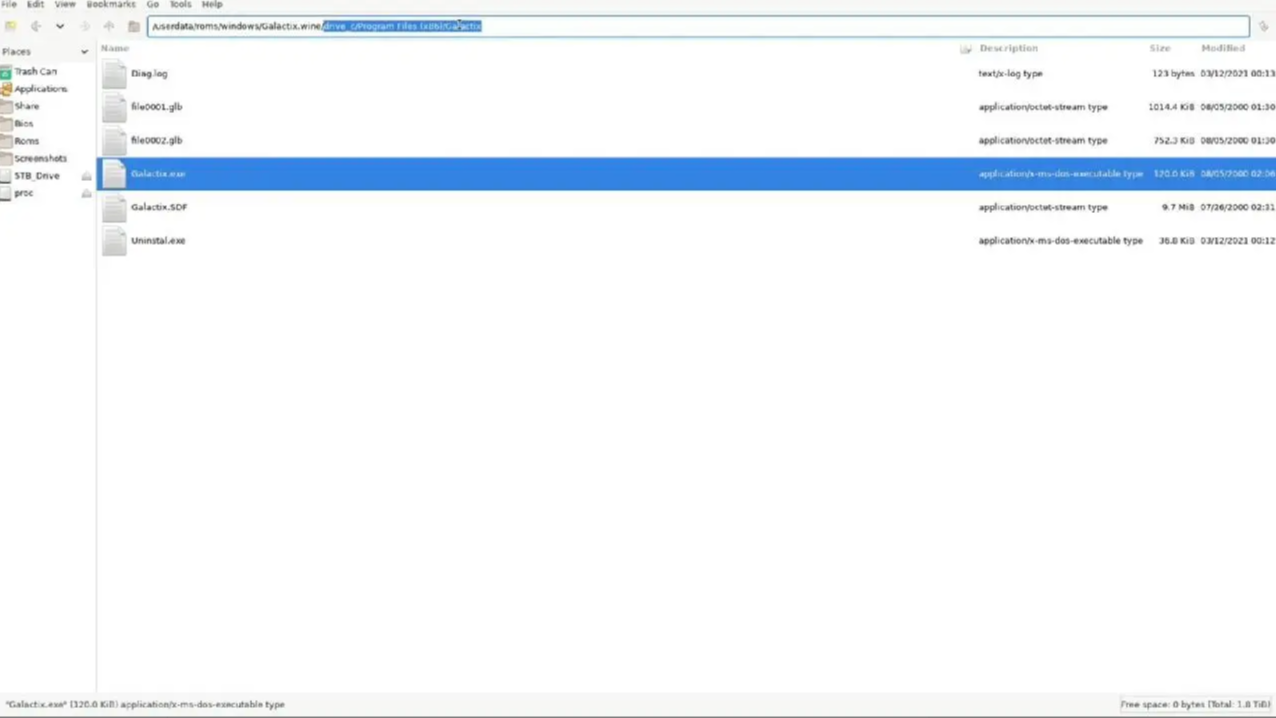Open the Share folder in Places

click(x=27, y=106)
